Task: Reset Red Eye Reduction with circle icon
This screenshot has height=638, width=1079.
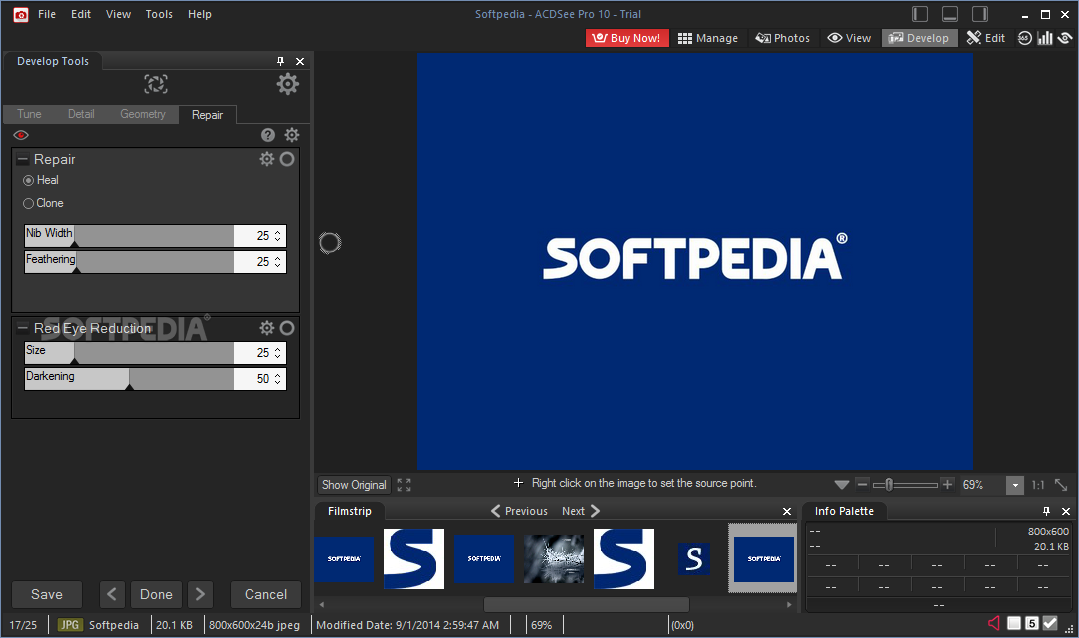Action: coord(287,328)
